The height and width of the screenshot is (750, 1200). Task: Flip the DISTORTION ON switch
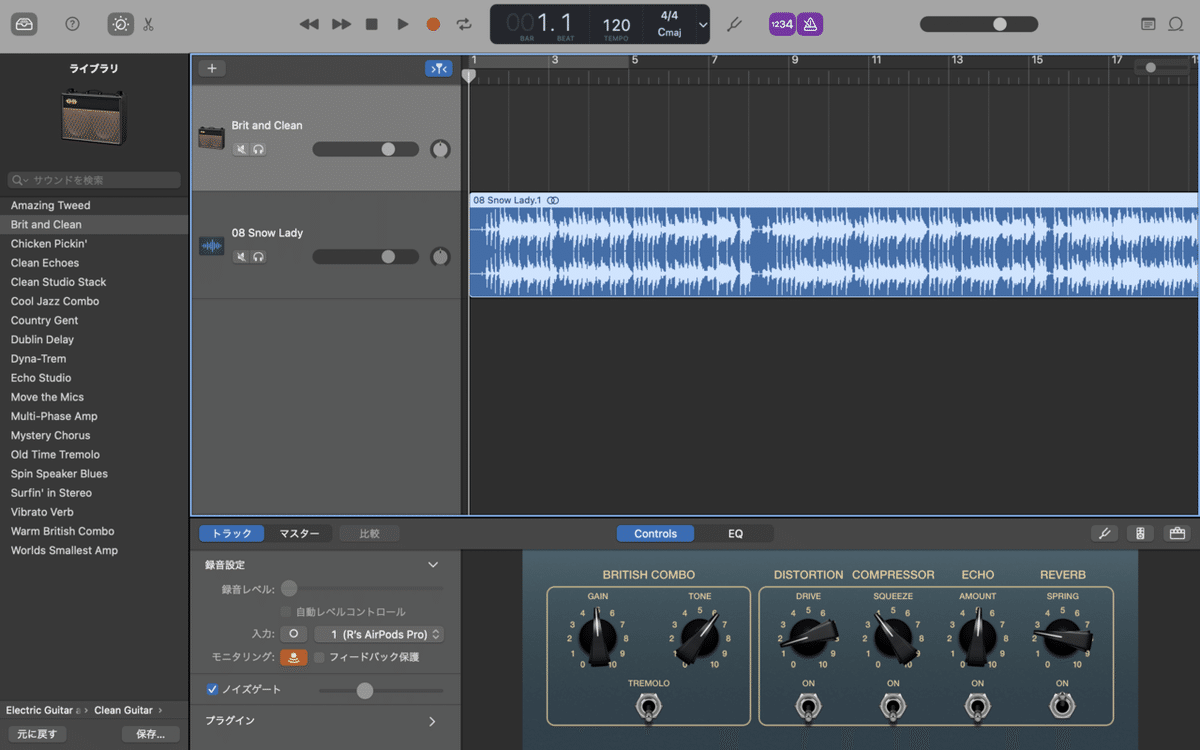point(808,708)
